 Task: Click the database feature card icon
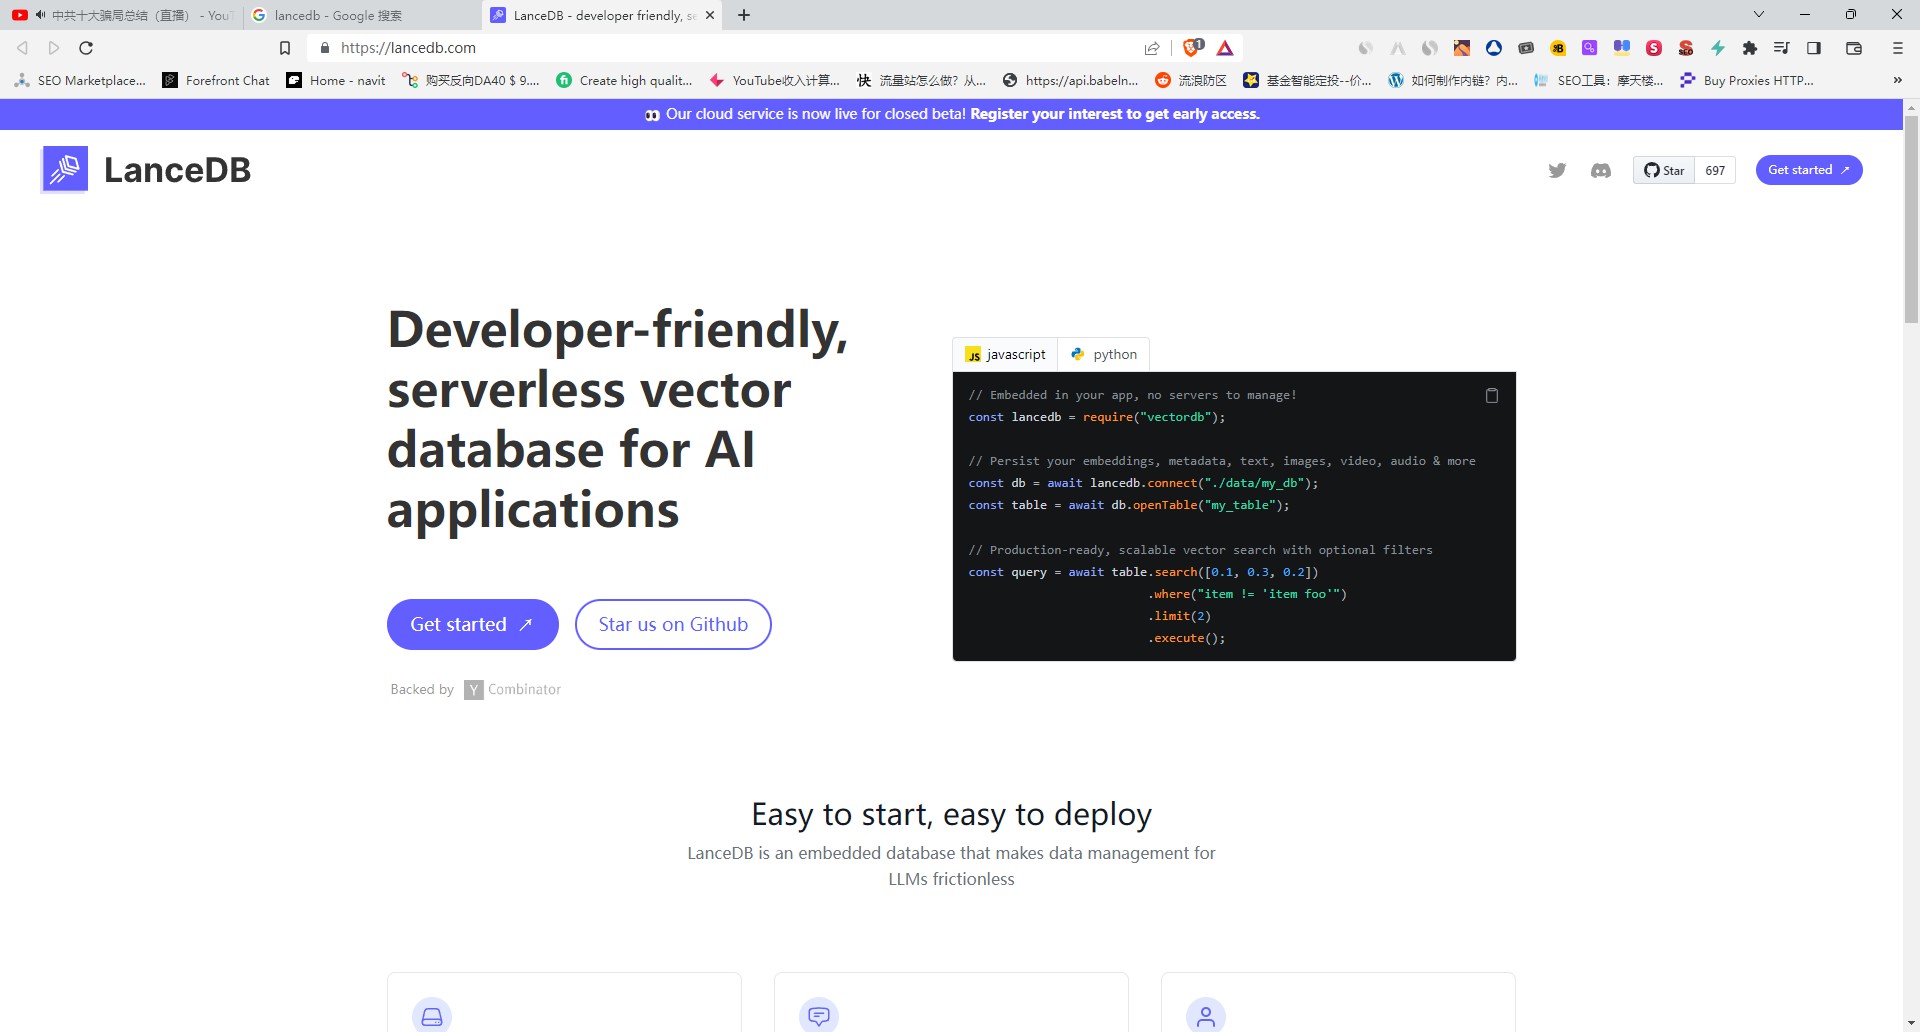[432, 1016]
